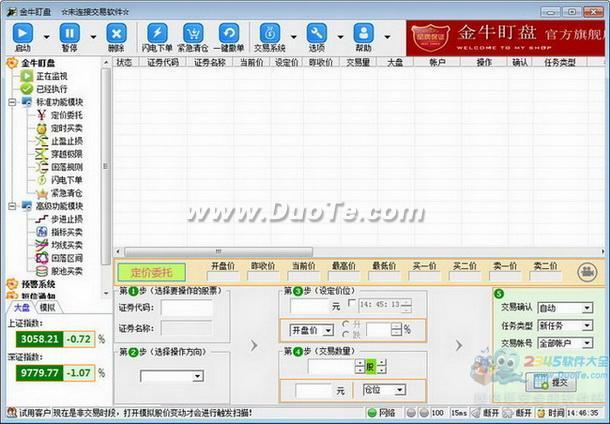Open 紧急清仓 item in sidebar tree

coord(67,193)
